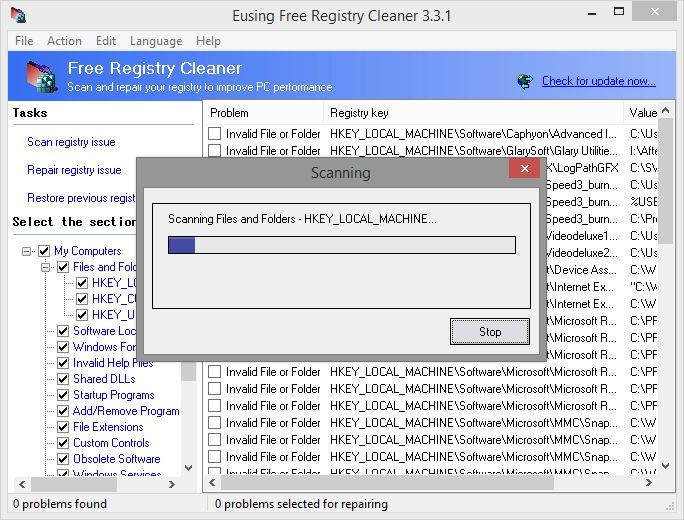The width and height of the screenshot is (684, 520).
Task: Click the Free Registry Cleaner banner logo
Action: click(x=41, y=77)
